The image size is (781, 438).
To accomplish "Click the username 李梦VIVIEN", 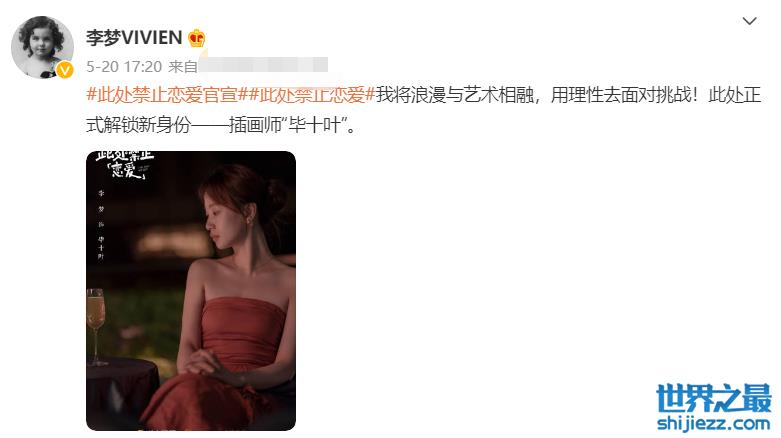I will [134, 38].
